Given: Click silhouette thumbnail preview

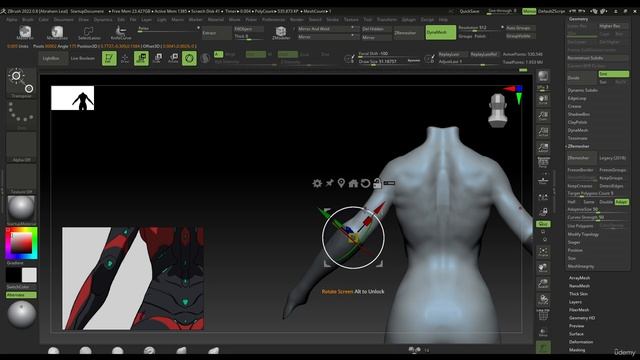Looking at the screenshot, I should pos(73,98).
